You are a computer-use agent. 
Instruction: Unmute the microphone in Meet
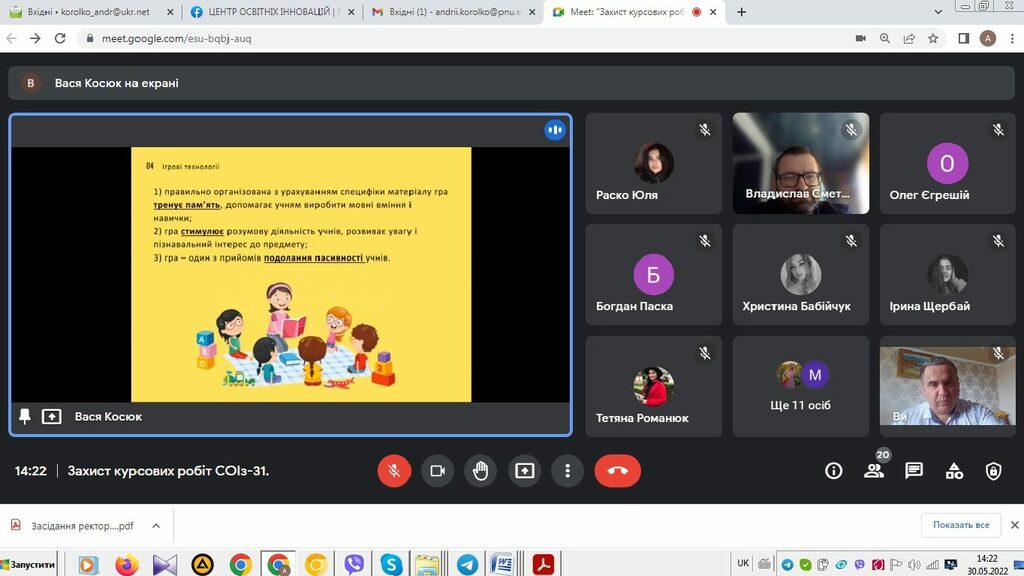click(x=394, y=471)
